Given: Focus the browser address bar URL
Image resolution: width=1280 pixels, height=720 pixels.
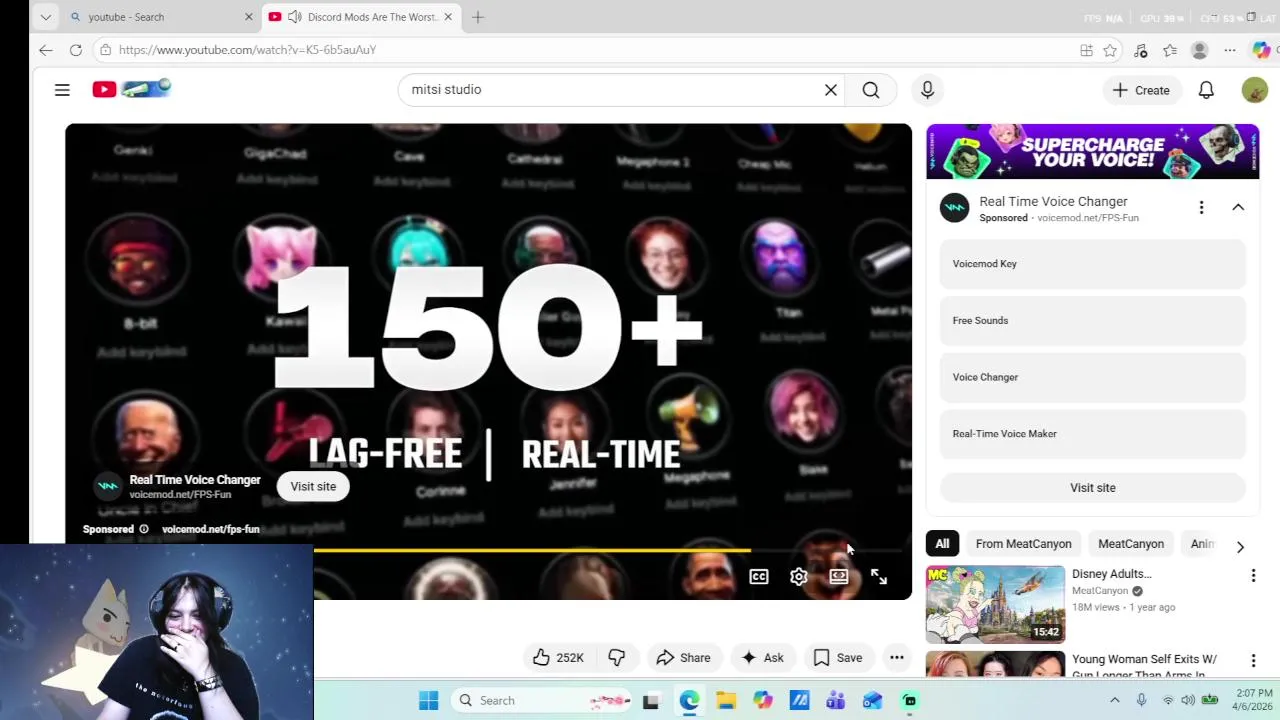Looking at the screenshot, I should tap(247, 50).
